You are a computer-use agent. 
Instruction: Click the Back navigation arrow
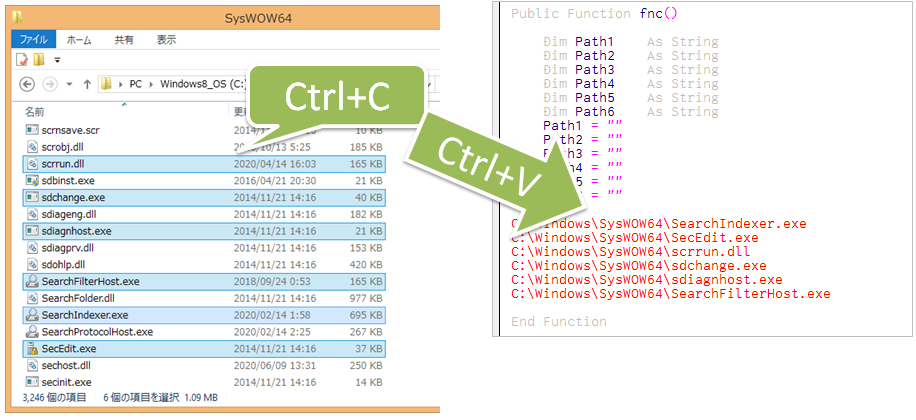click(x=27, y=83)
